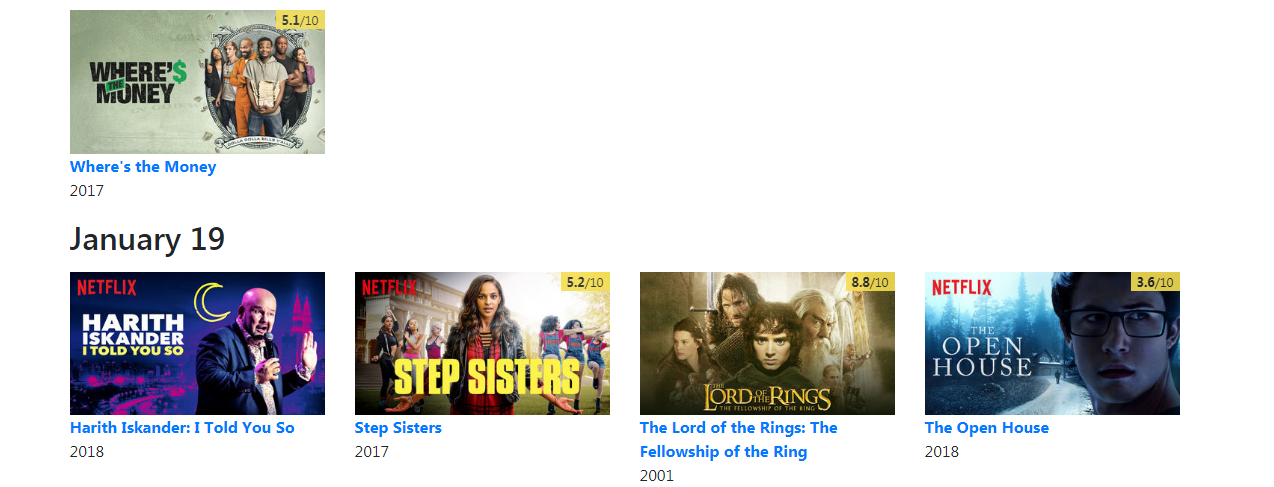Open the Where's the Money poster thumbnail
This screenshot has width=1274, height=487.
point(197,82)
